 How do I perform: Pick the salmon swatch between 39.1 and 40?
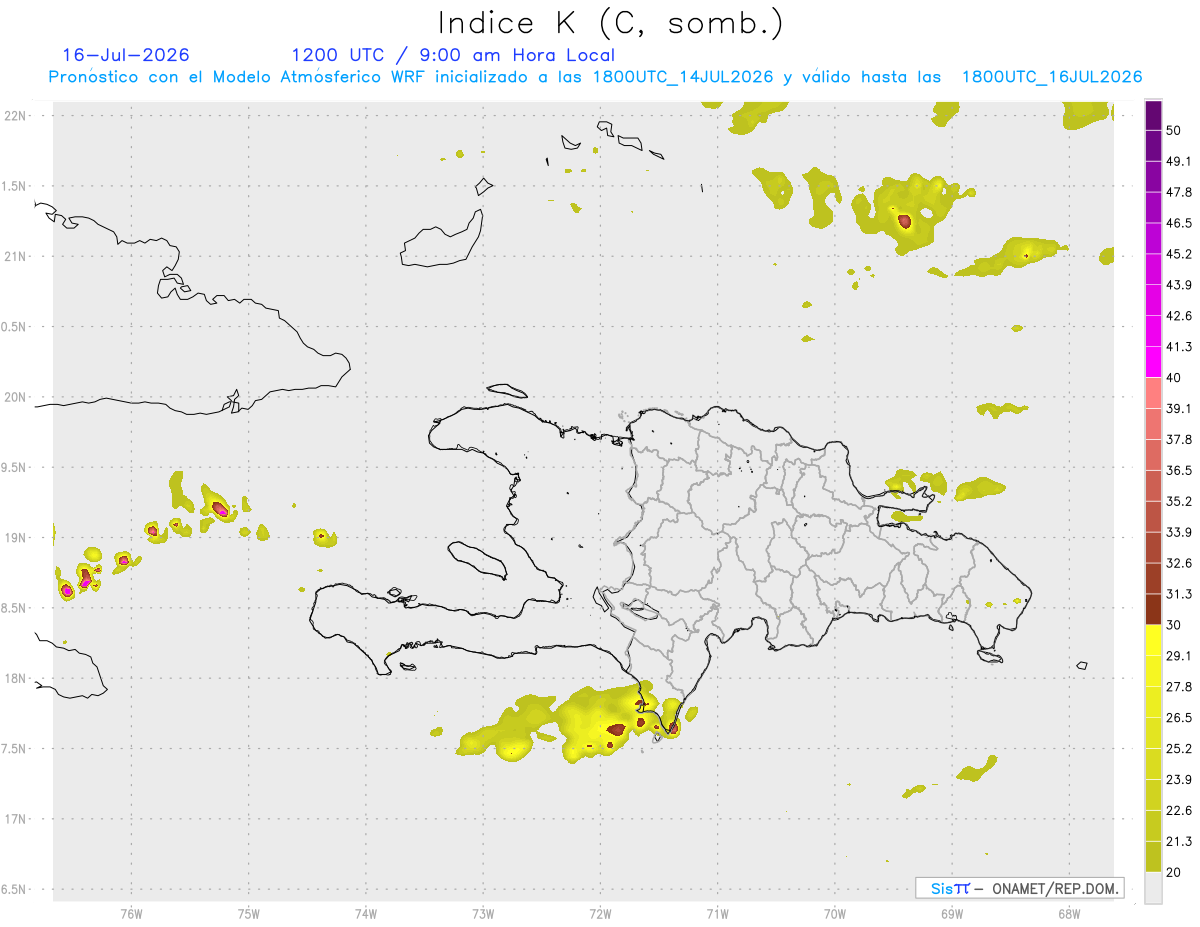[1154, 393]
